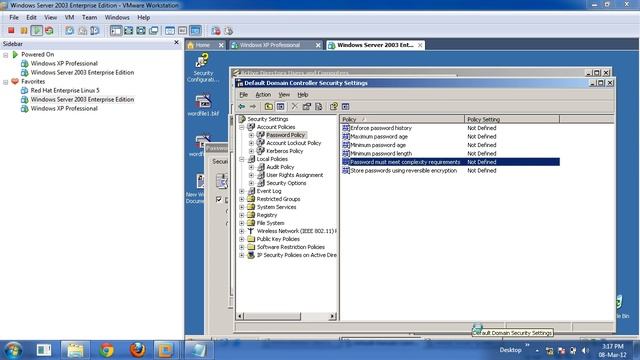Click the tree pane horizontal scrollbar thumb
Screen dimensions: 640x360
pos(272,316)
